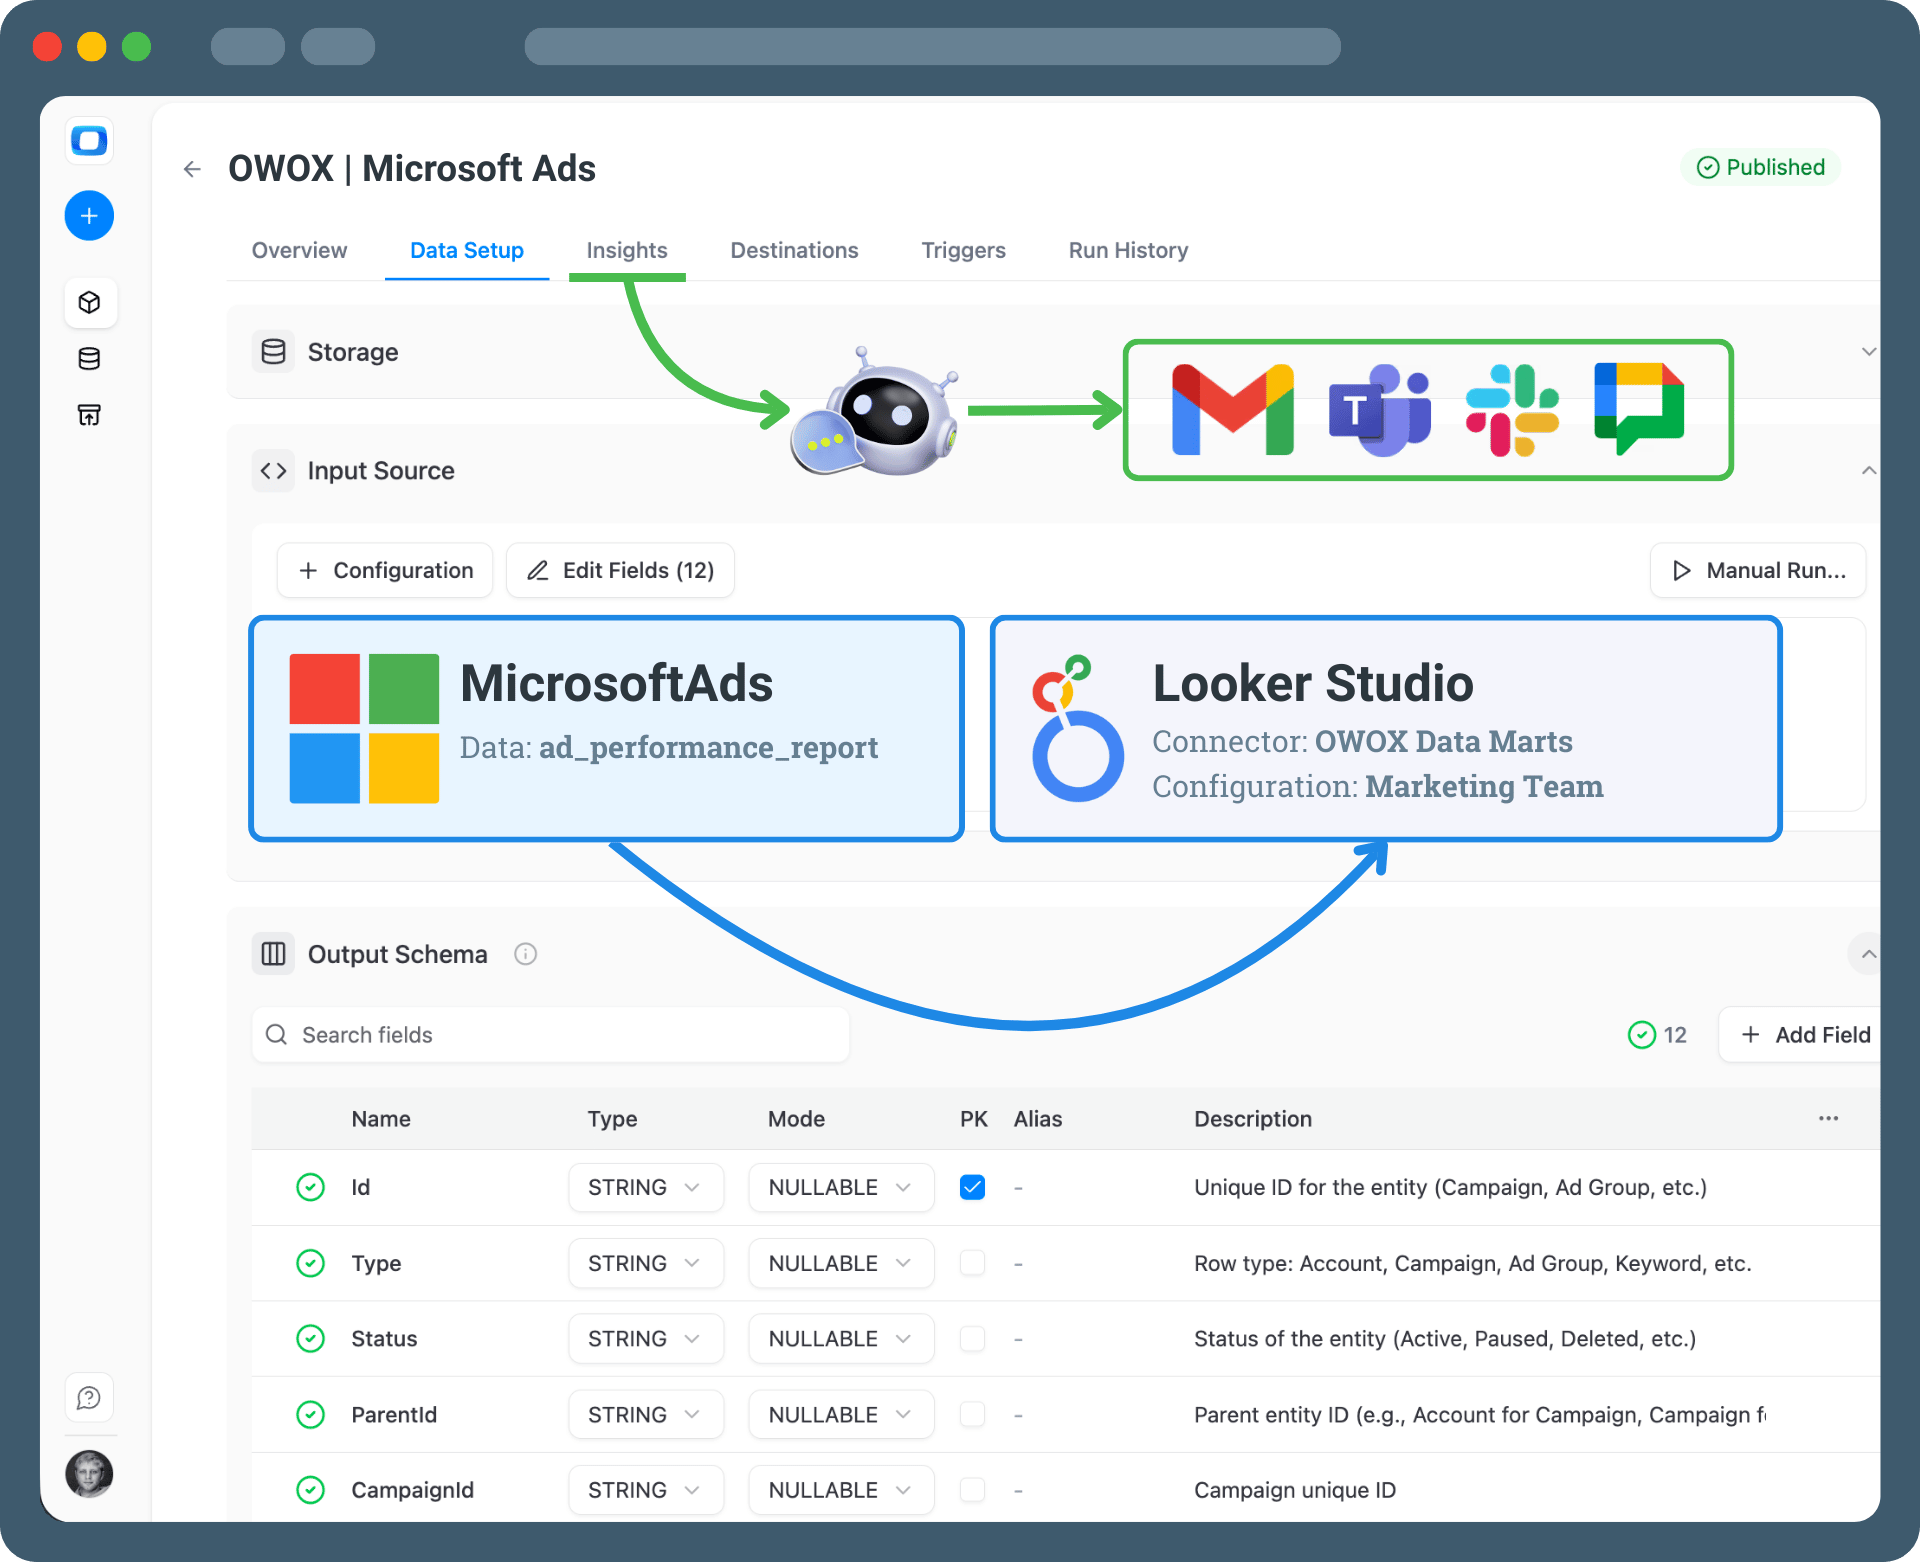Open the cube data marts sidebar icon
This screenshot has height=1562, width=1920.
[x=89, y=302]
